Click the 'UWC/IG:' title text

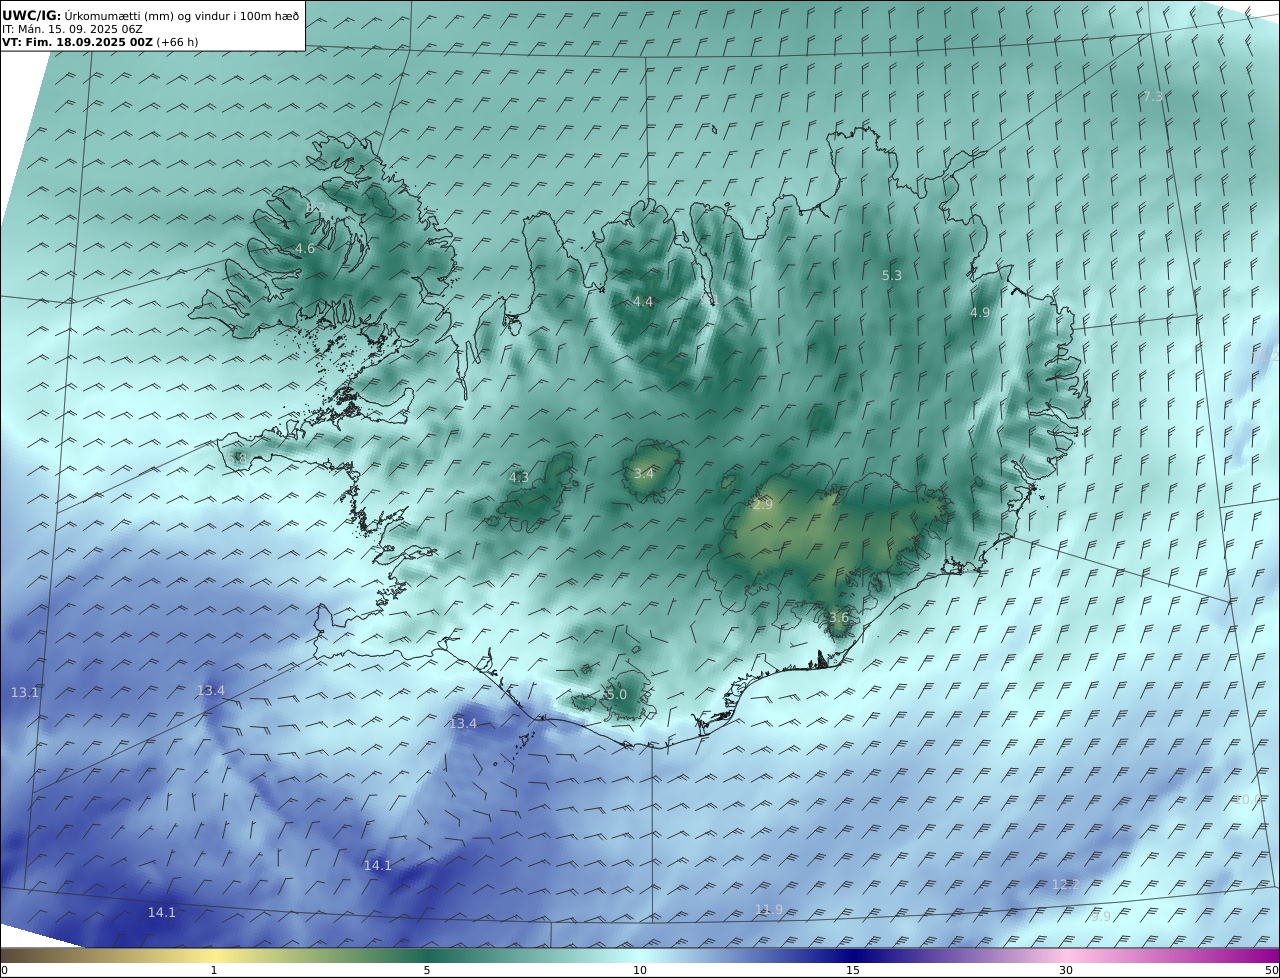(x=32, y=15)
